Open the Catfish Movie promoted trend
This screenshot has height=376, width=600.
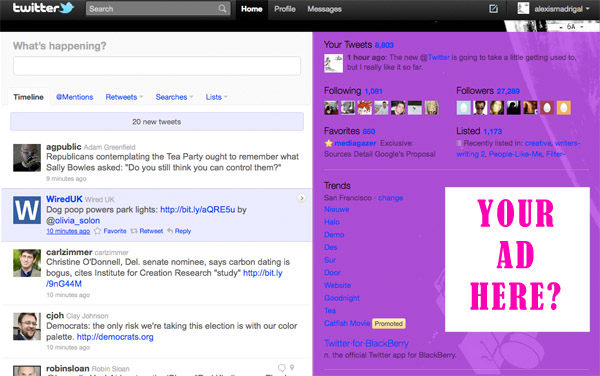pos(347,323)
